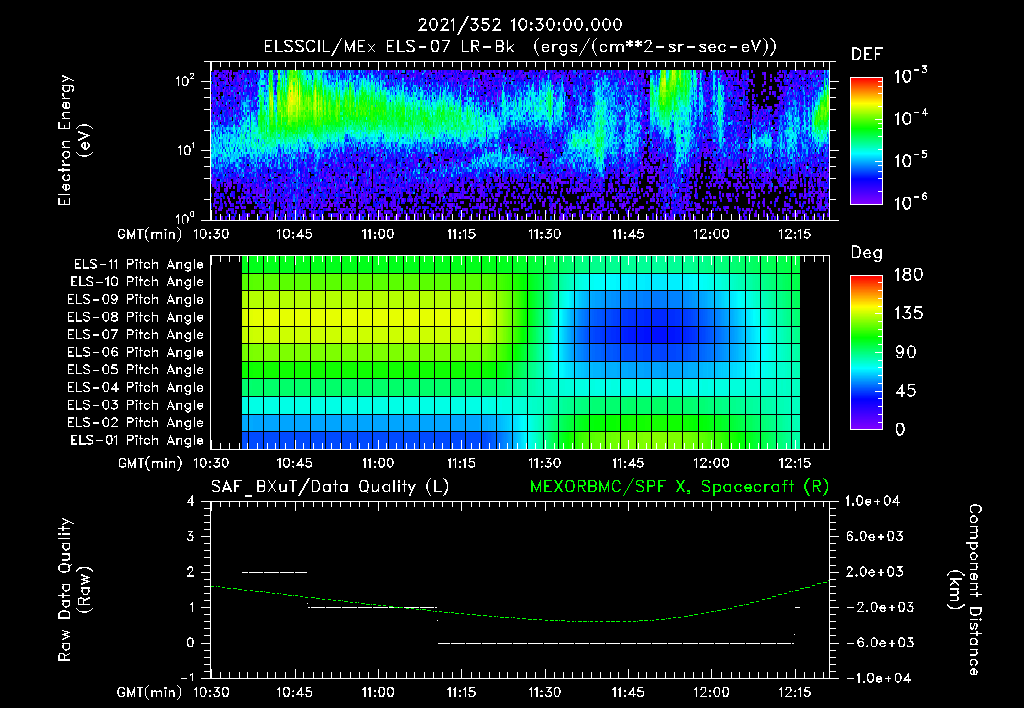Click the Component Distance (km) axis label
The height and width of the screenshot is (708, 1024).
[965, 590]
